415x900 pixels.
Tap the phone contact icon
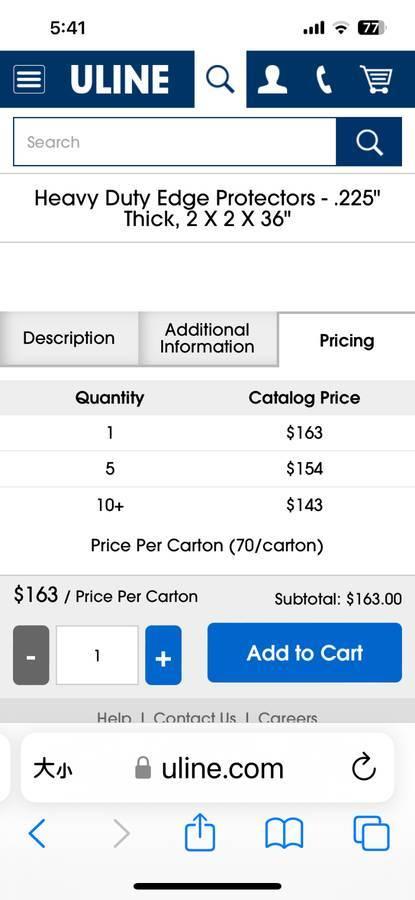[324, 79]
